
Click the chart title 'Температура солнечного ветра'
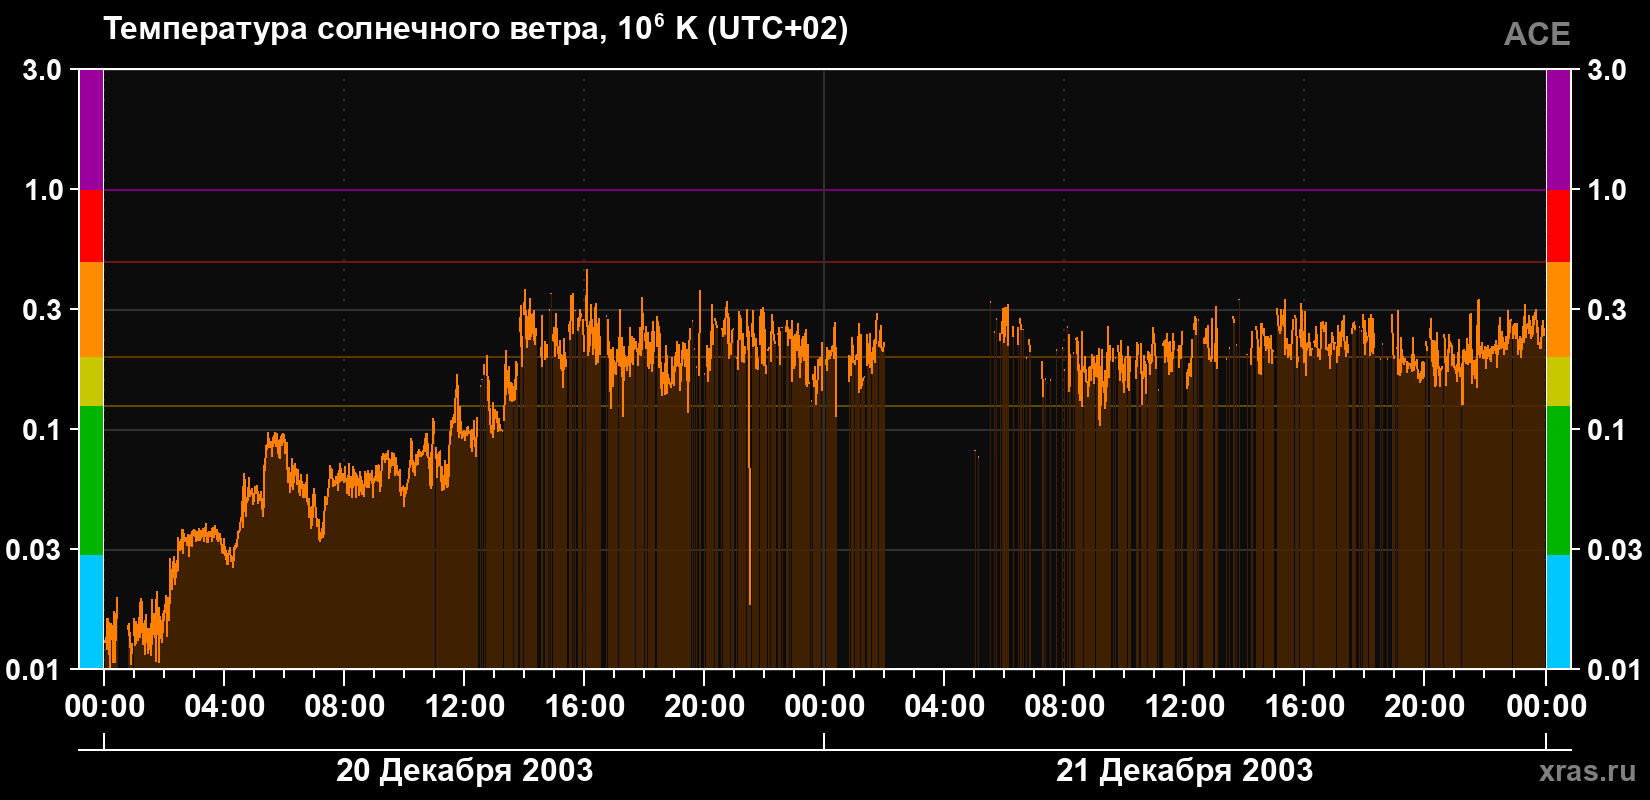point(353,29)
